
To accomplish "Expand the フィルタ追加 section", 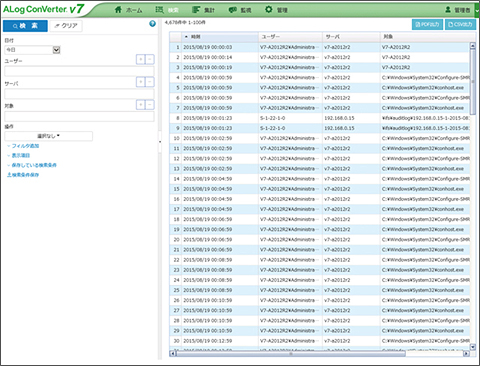I will (x=23, y=146).
